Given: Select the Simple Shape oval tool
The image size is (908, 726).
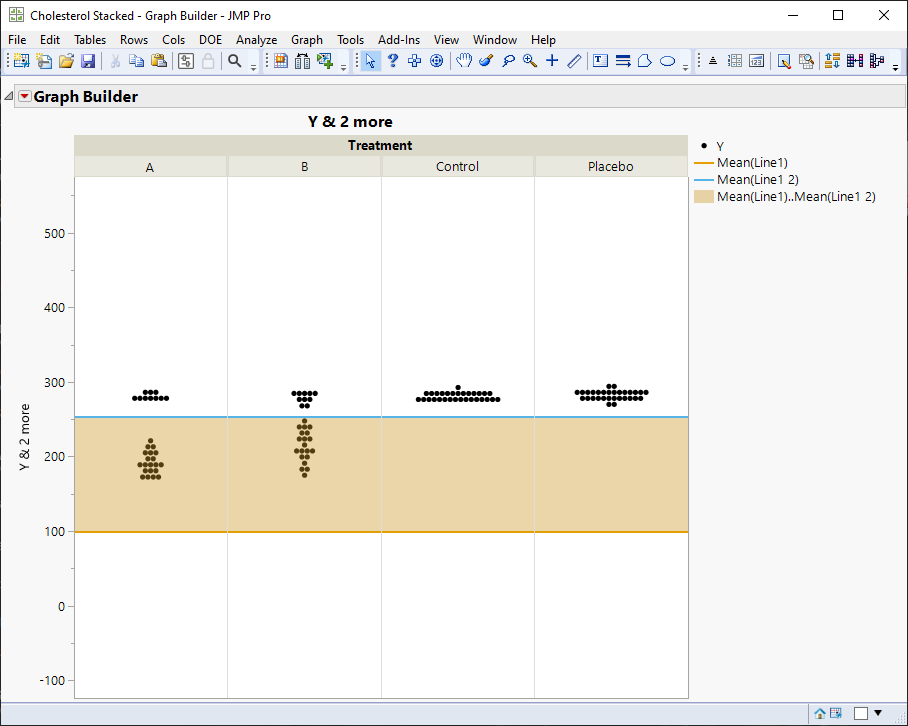Looking at the screenshot, I should tap(667, 61).
